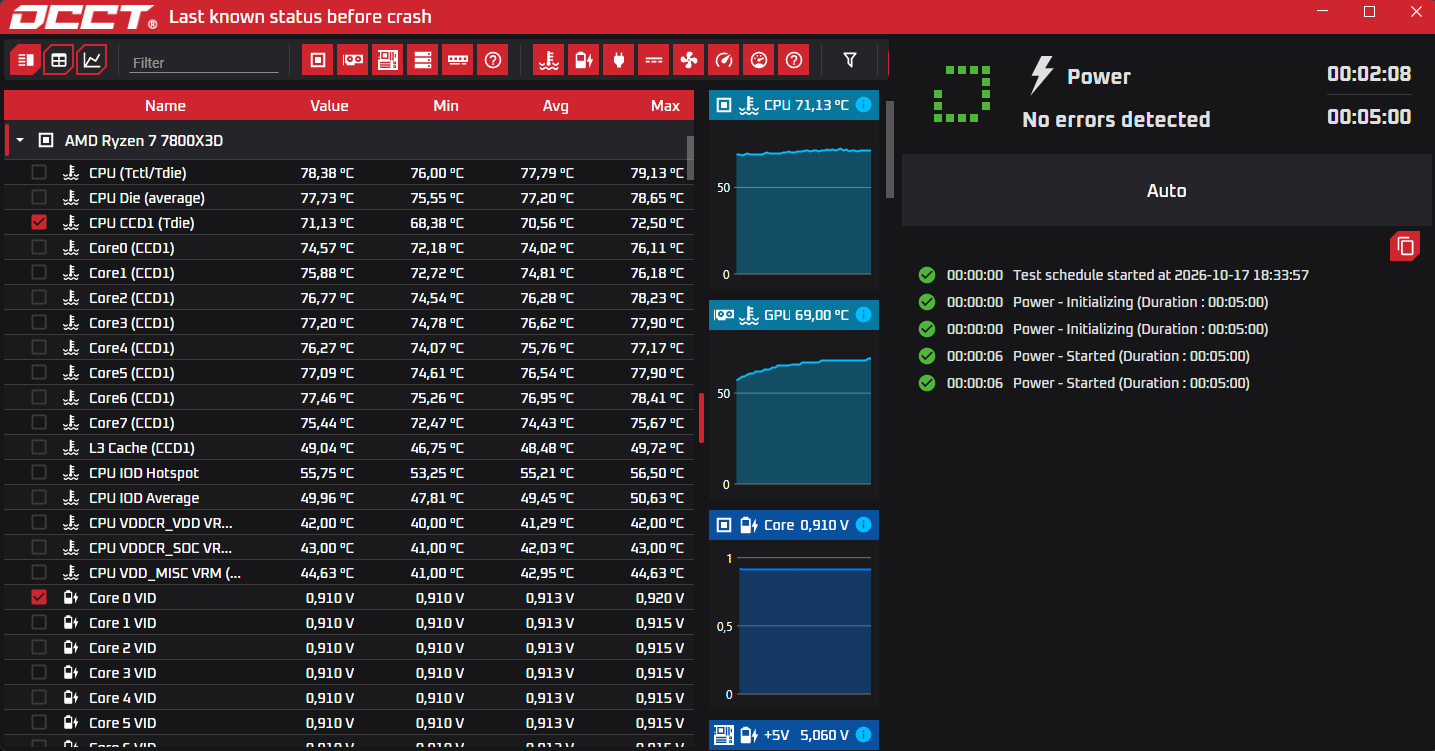Image resolution: width=1435 pixels, height=751 pixels.
Task: Sort the table by the Max column
Action: [x=665, y=105]
